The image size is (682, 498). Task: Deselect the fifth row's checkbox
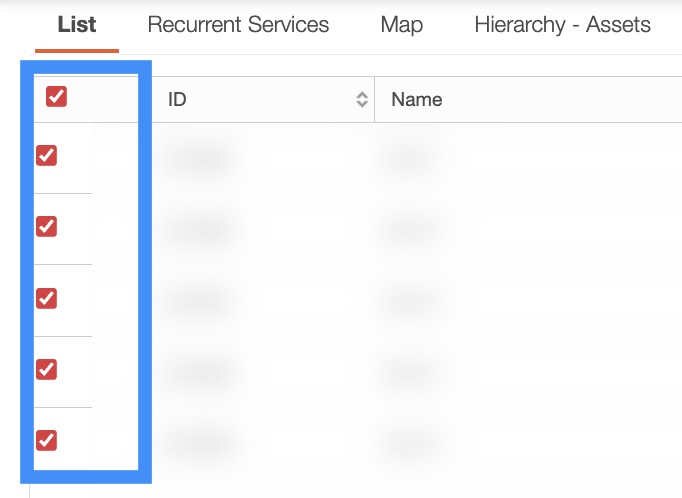pyautogui.click(x=46, y=440)
